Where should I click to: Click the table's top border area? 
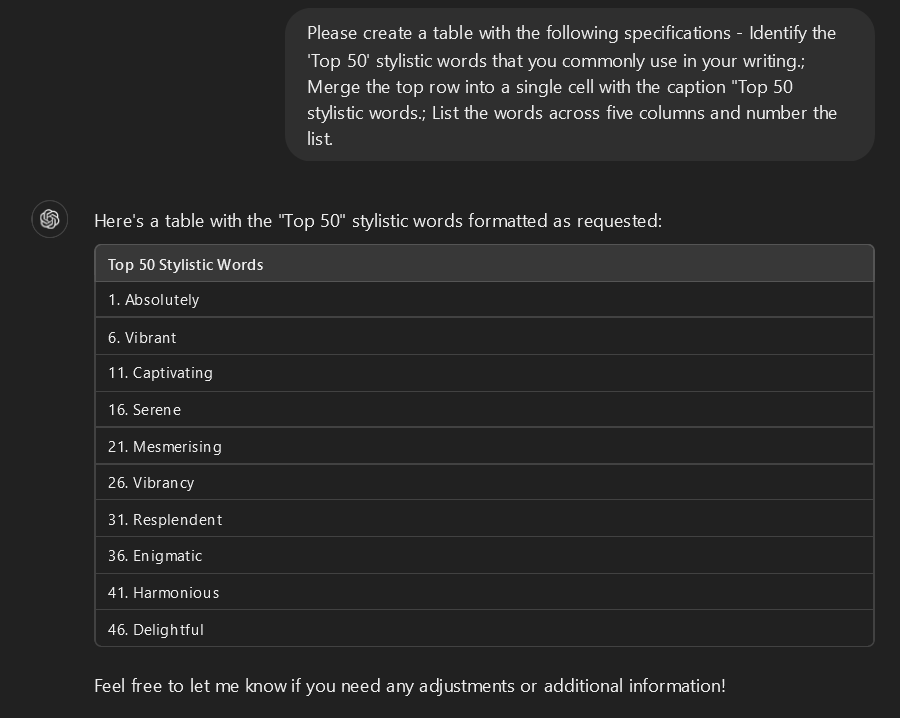click(485, 246)
